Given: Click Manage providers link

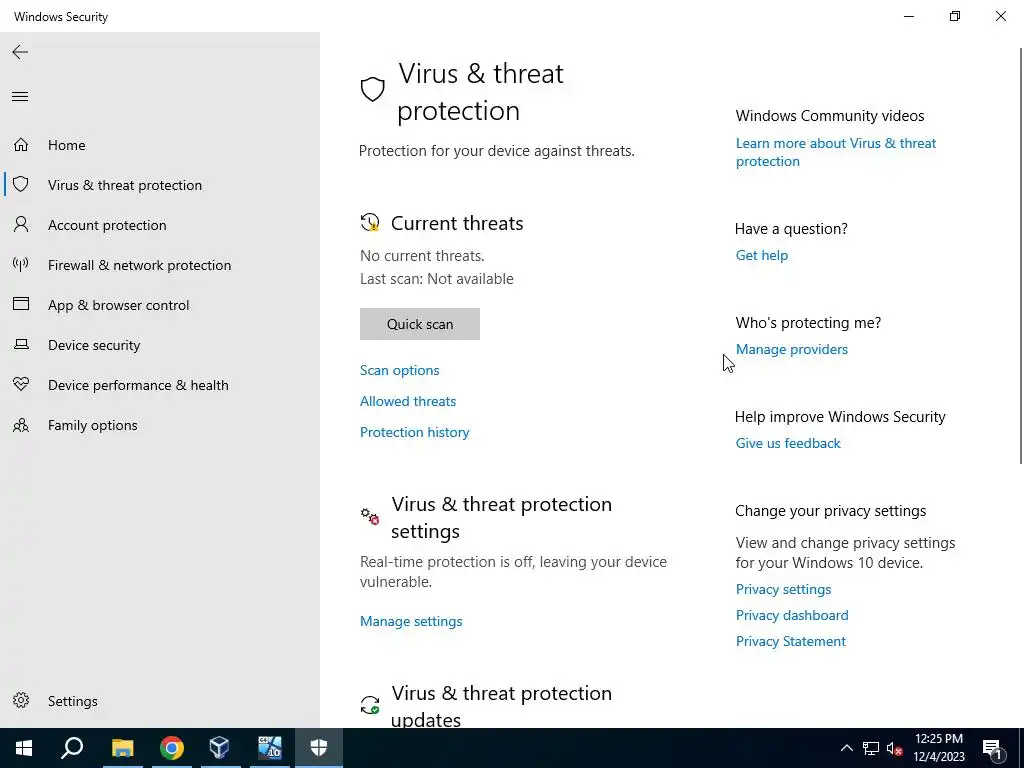Looking at the screenshot, I should click(792, 349).
